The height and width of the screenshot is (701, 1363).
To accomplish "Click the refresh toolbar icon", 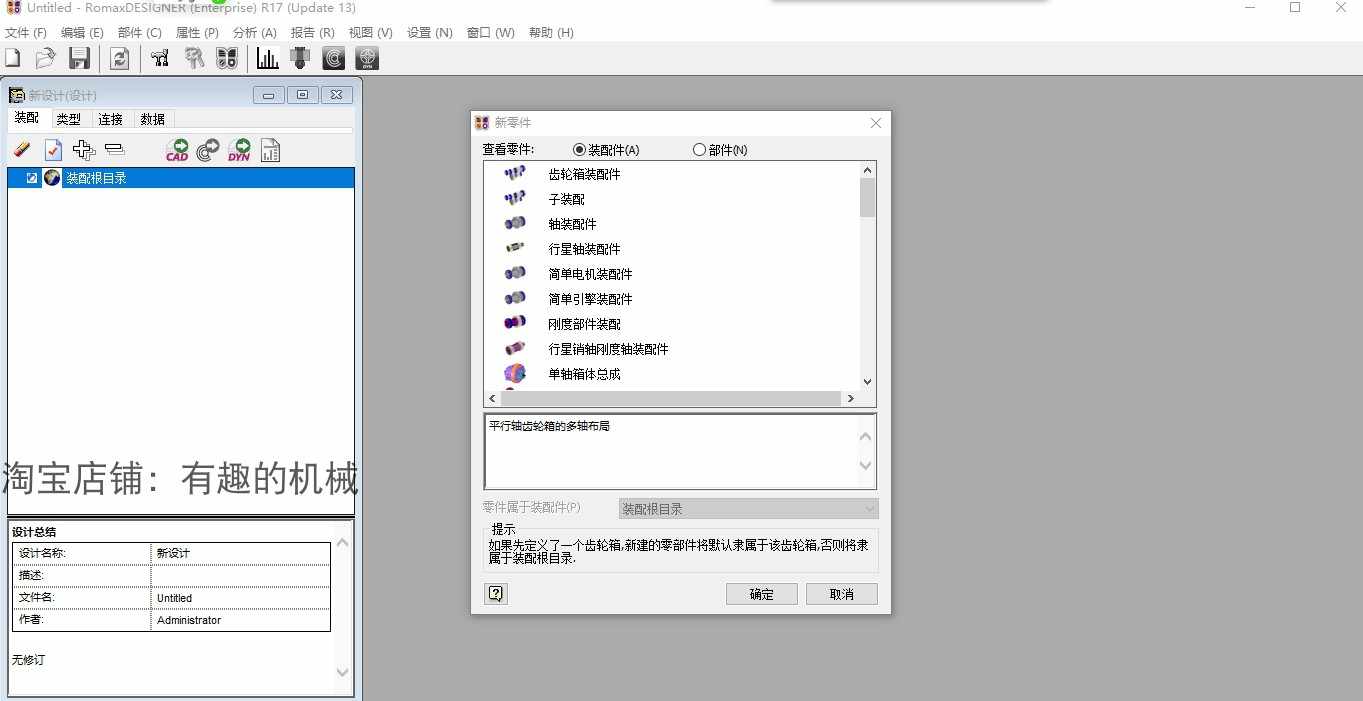I will pyautogui.click(x=119, y=59).
